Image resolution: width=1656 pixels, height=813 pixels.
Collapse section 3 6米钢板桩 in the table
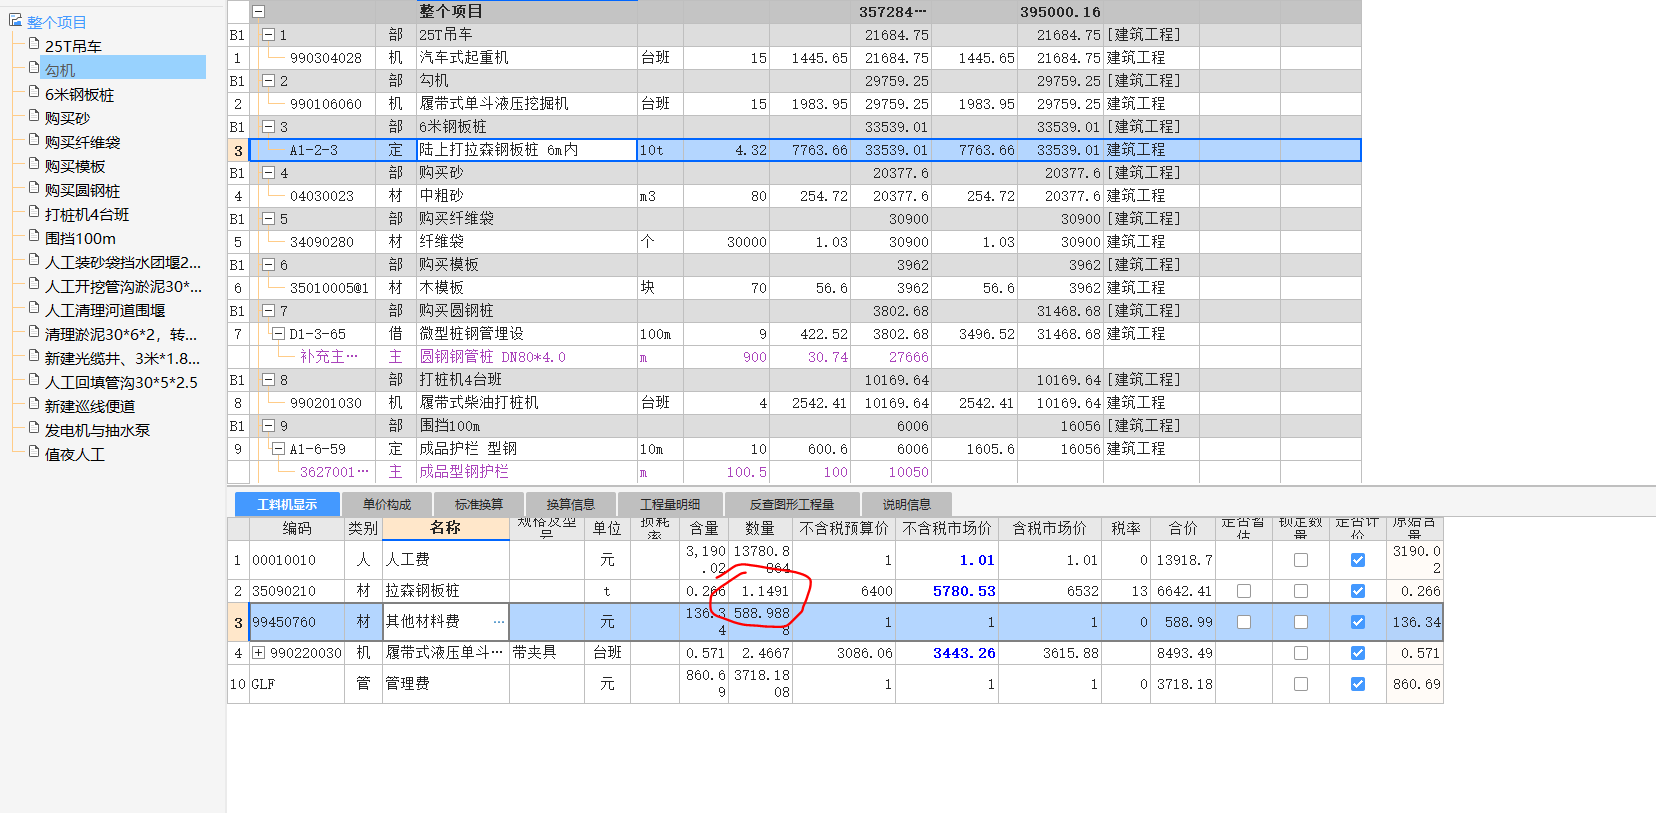point(268,127)
